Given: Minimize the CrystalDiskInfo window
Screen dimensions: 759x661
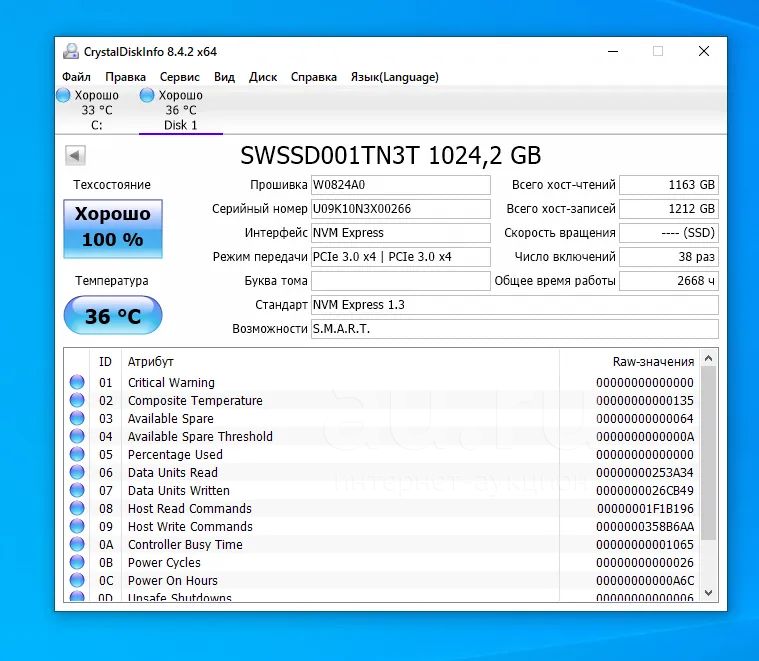Looking at the screenshot, I should point(613,51).
